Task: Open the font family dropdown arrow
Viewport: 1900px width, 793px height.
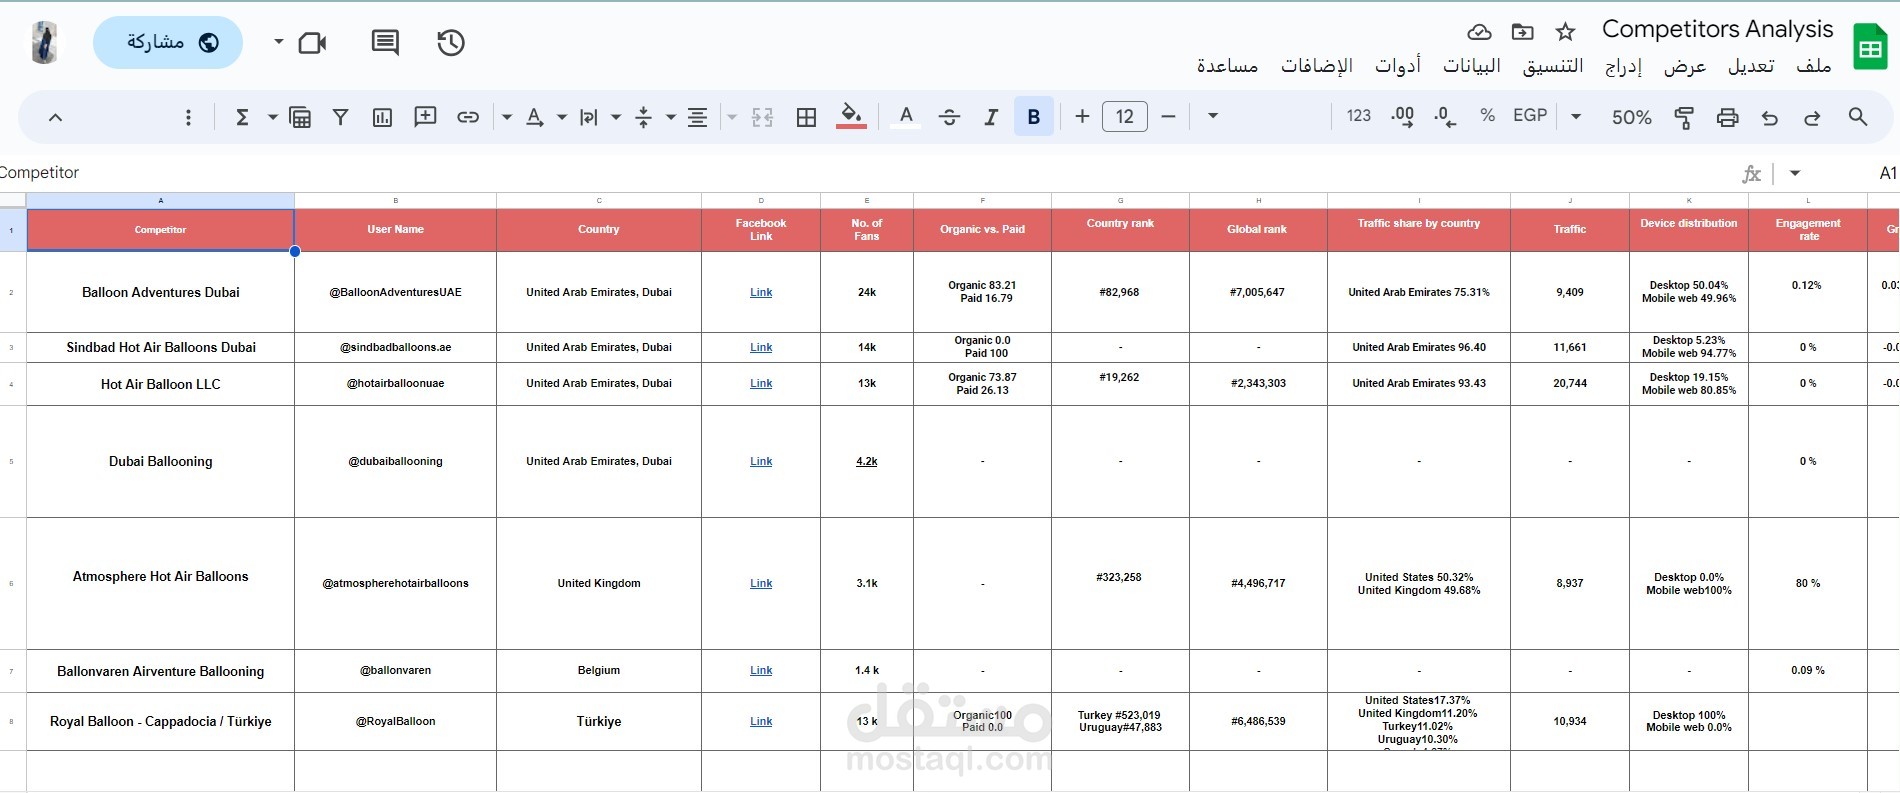Action: [1213, 116]
